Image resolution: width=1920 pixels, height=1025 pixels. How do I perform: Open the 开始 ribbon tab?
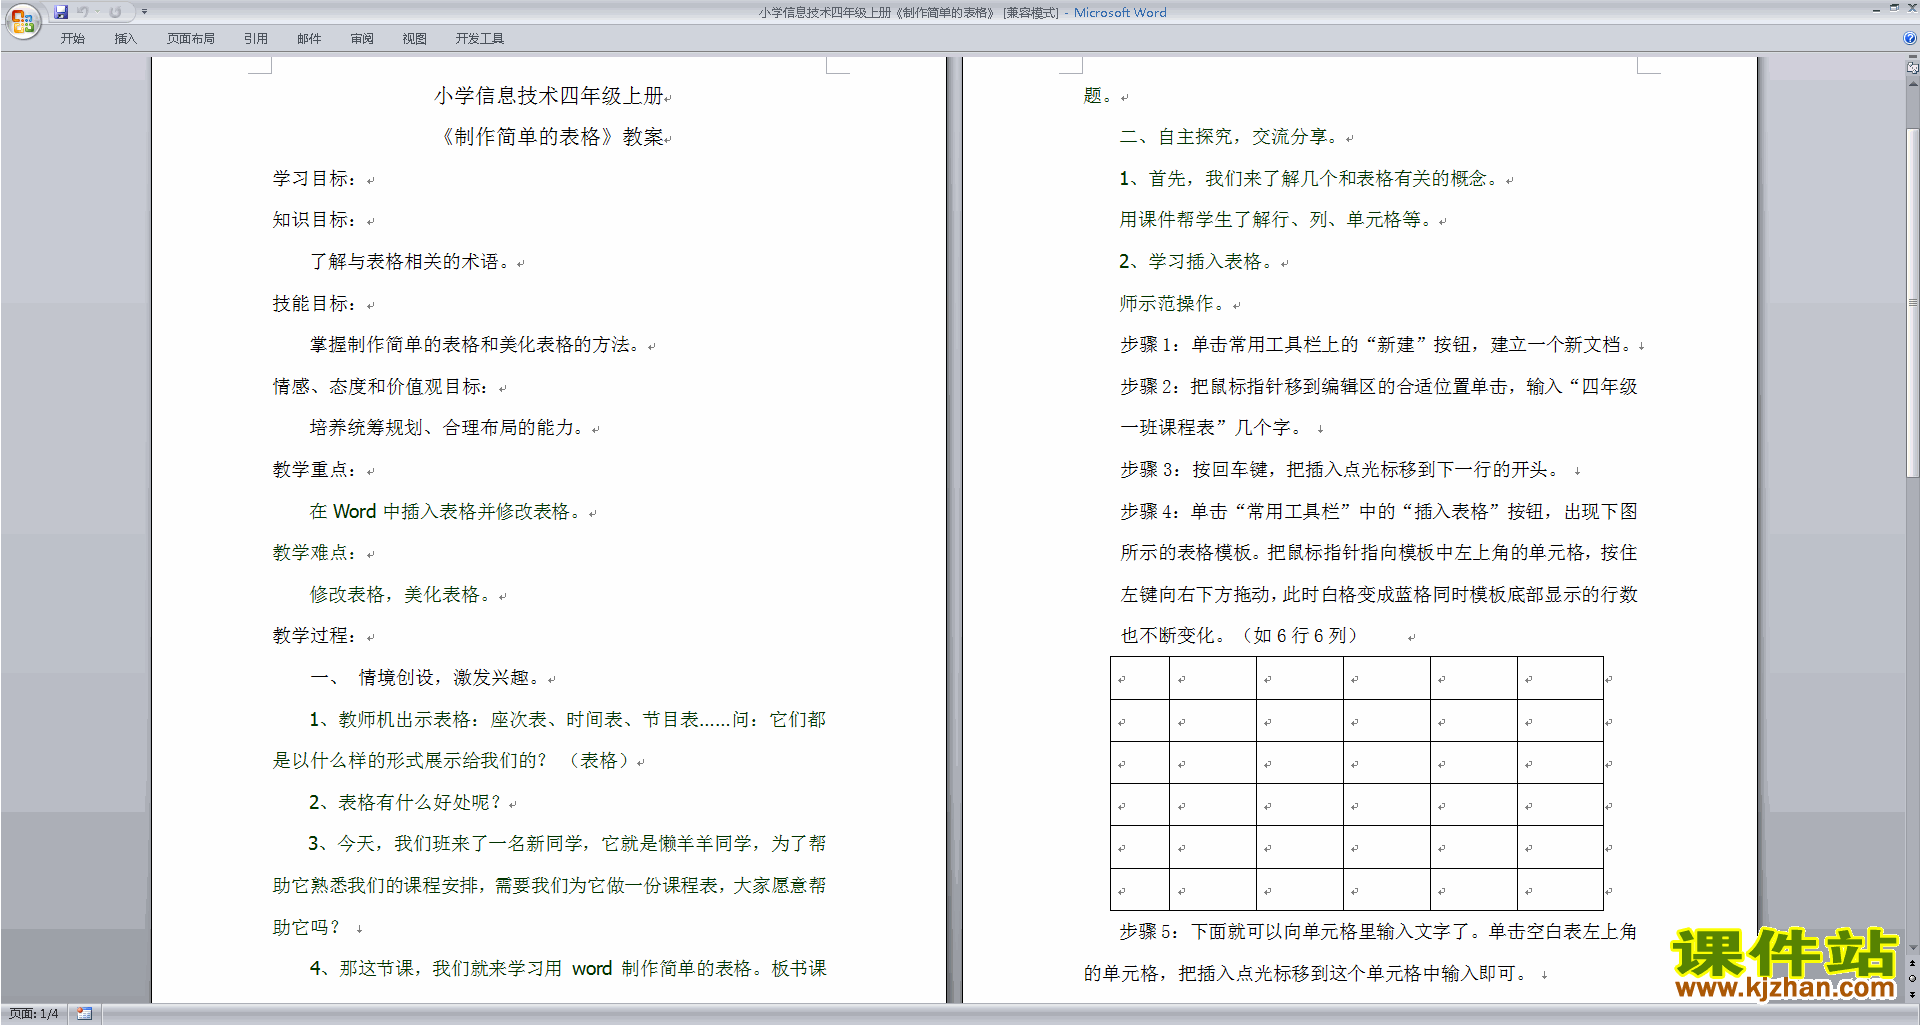point(72,38)
